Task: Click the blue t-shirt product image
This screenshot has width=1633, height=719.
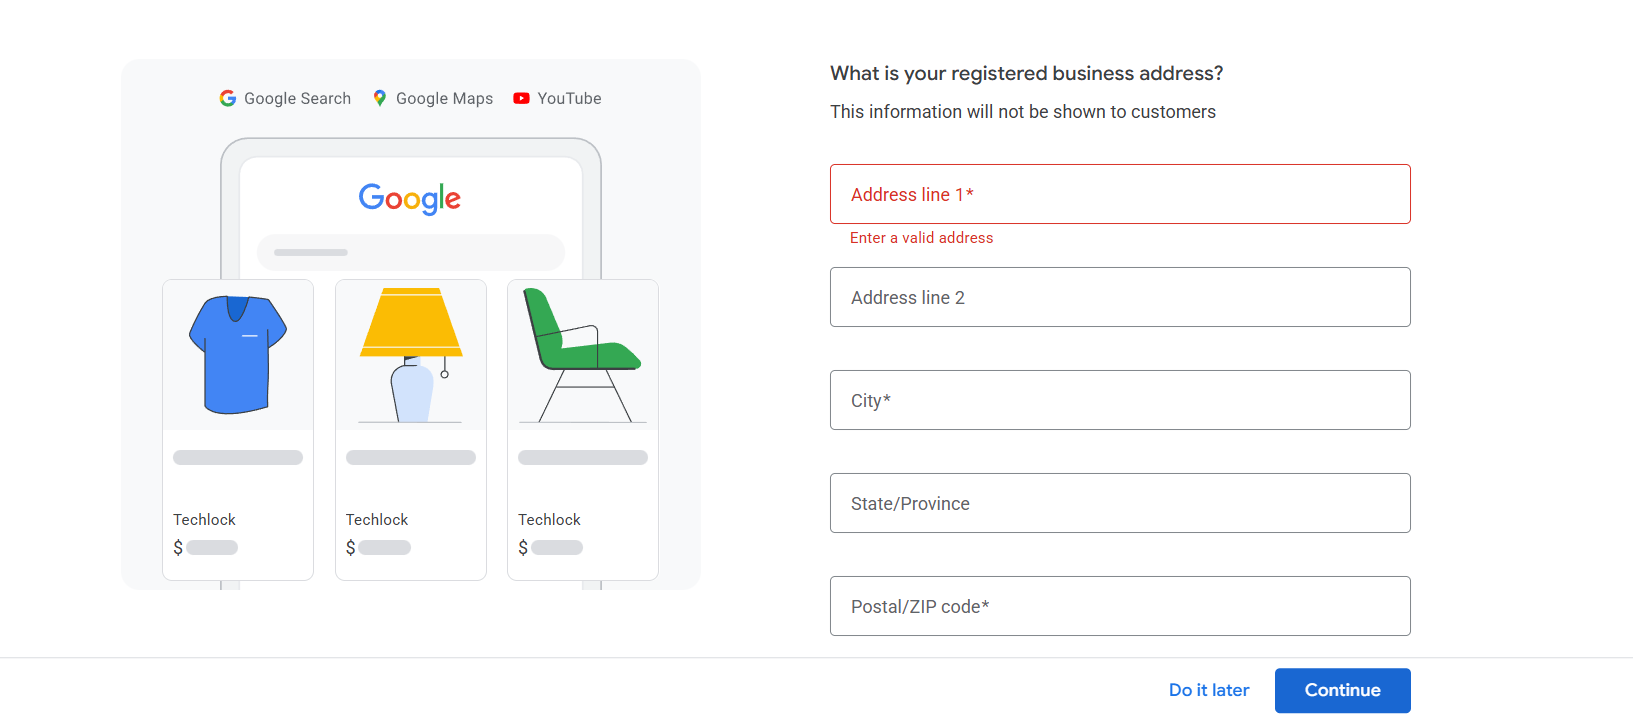Action: [238, 355]
